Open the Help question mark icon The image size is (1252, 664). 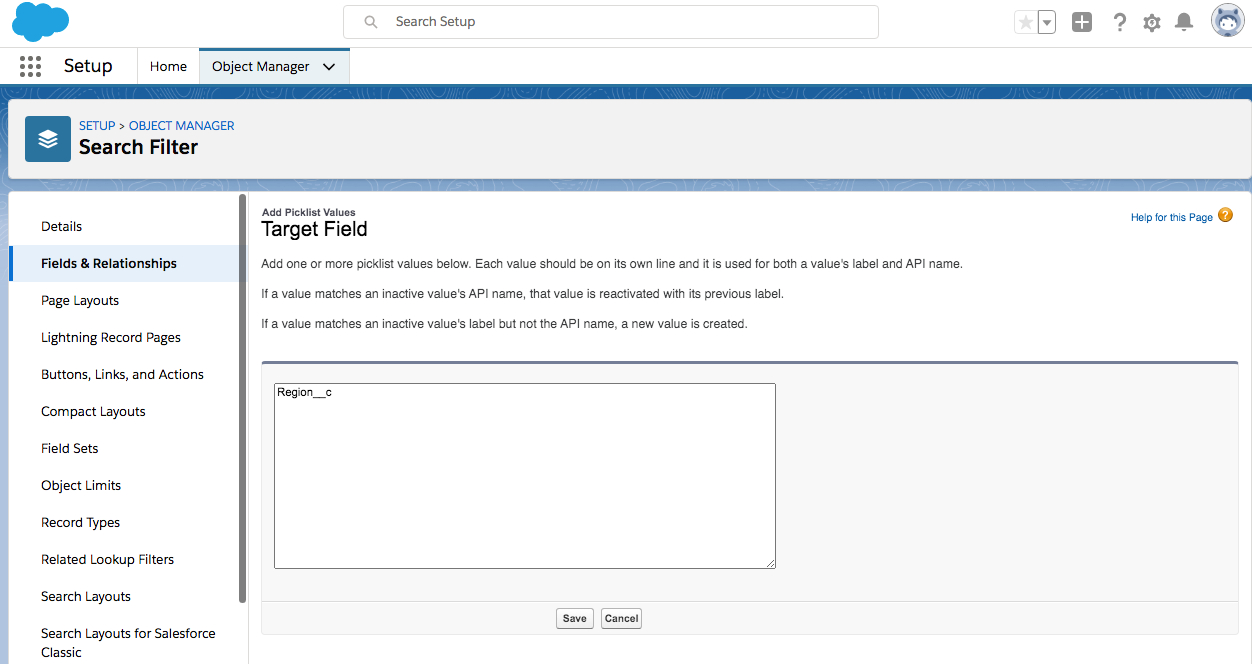tap(1119, 21)
